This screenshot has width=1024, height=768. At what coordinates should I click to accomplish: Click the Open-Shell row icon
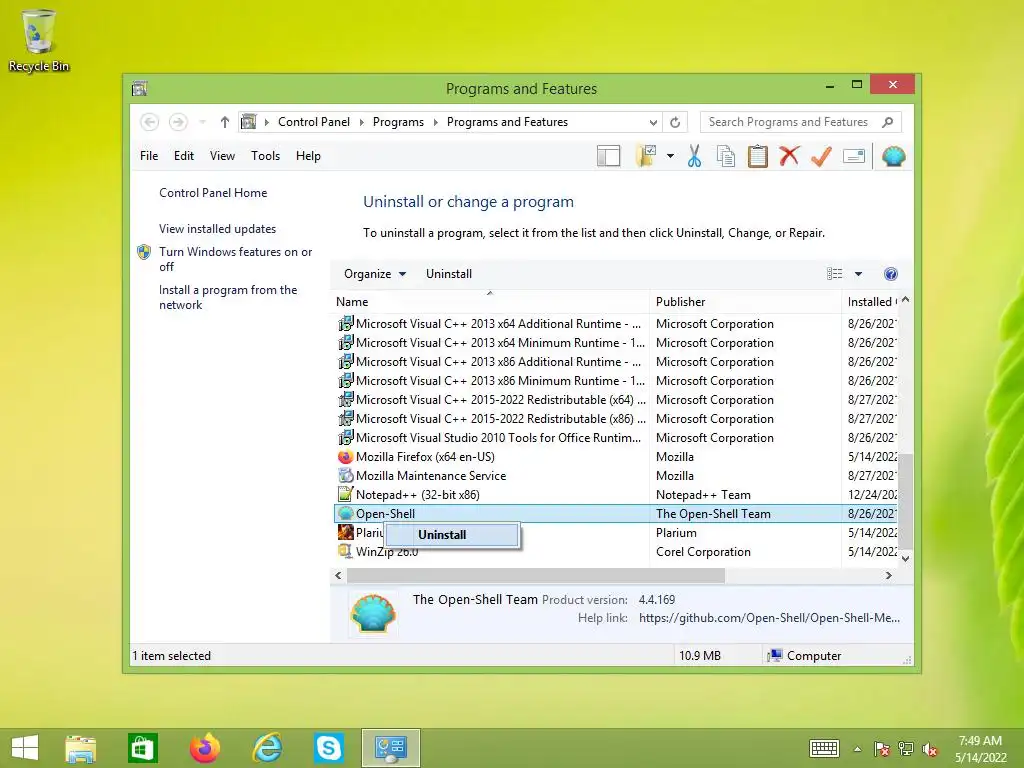(x=345, y=514)
